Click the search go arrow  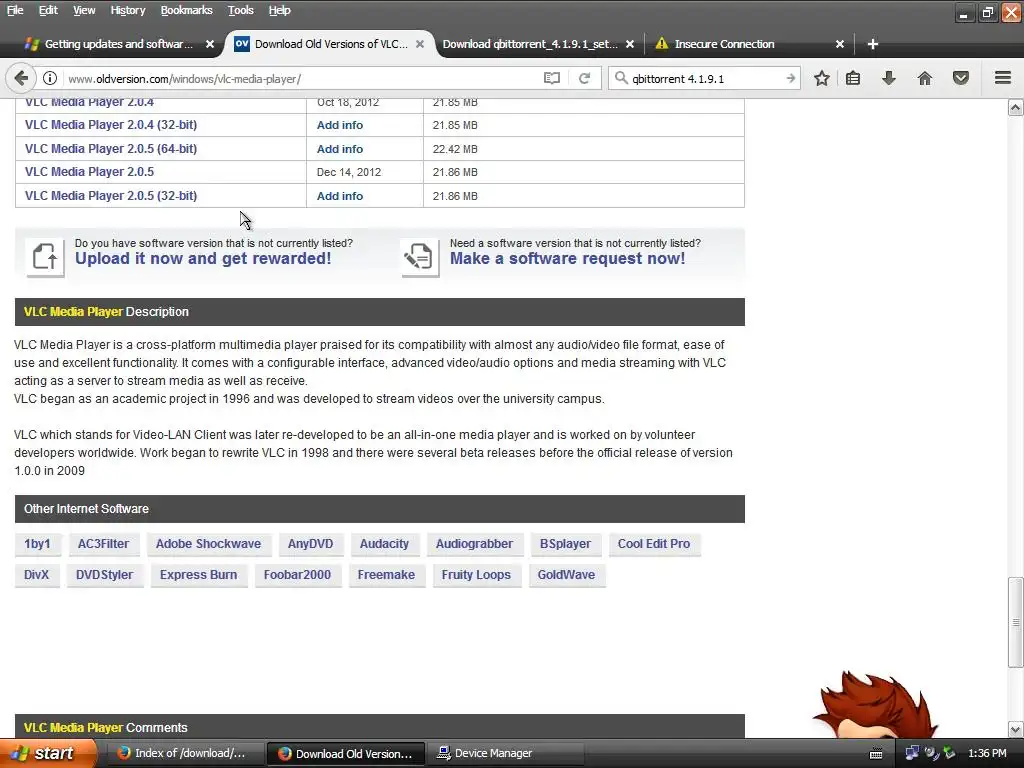pyautogui.click(x=790, y=78)
